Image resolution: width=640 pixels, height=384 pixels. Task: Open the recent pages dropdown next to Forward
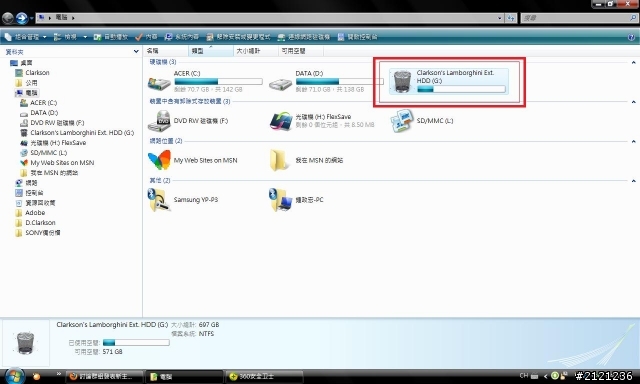pos(31,18)
